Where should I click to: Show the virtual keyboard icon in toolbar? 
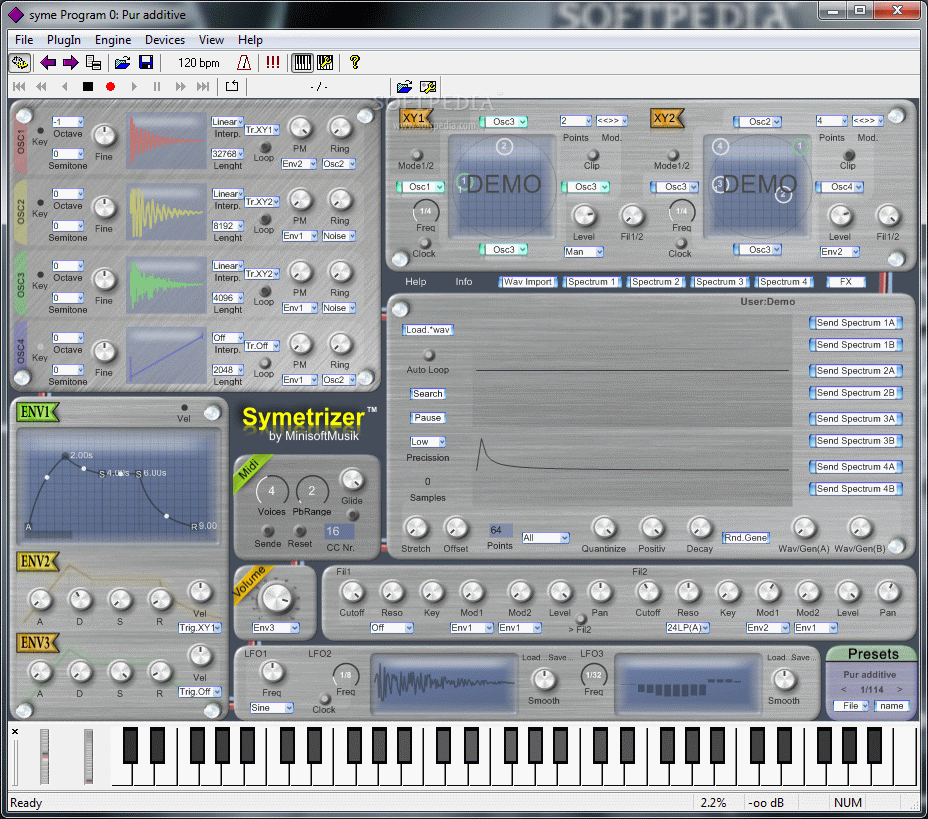point(302,63)
